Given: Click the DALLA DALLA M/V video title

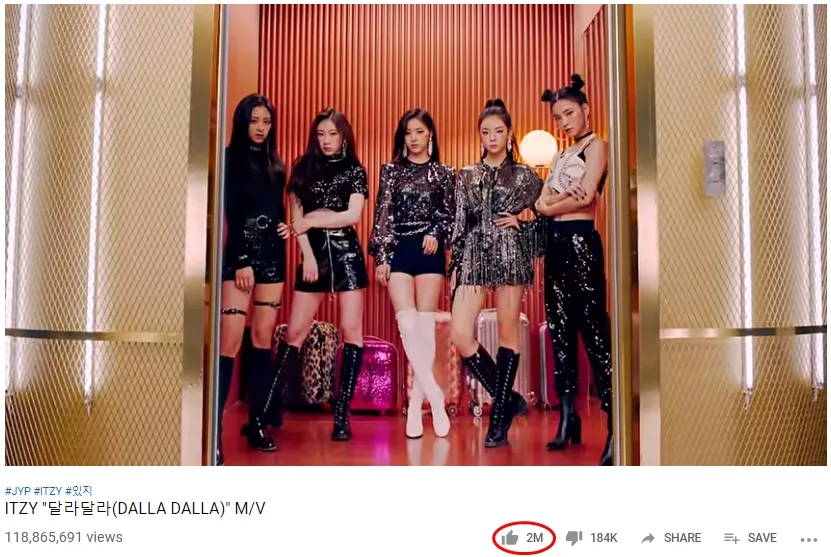Looking at the screenshot, I should pos(135,508).
